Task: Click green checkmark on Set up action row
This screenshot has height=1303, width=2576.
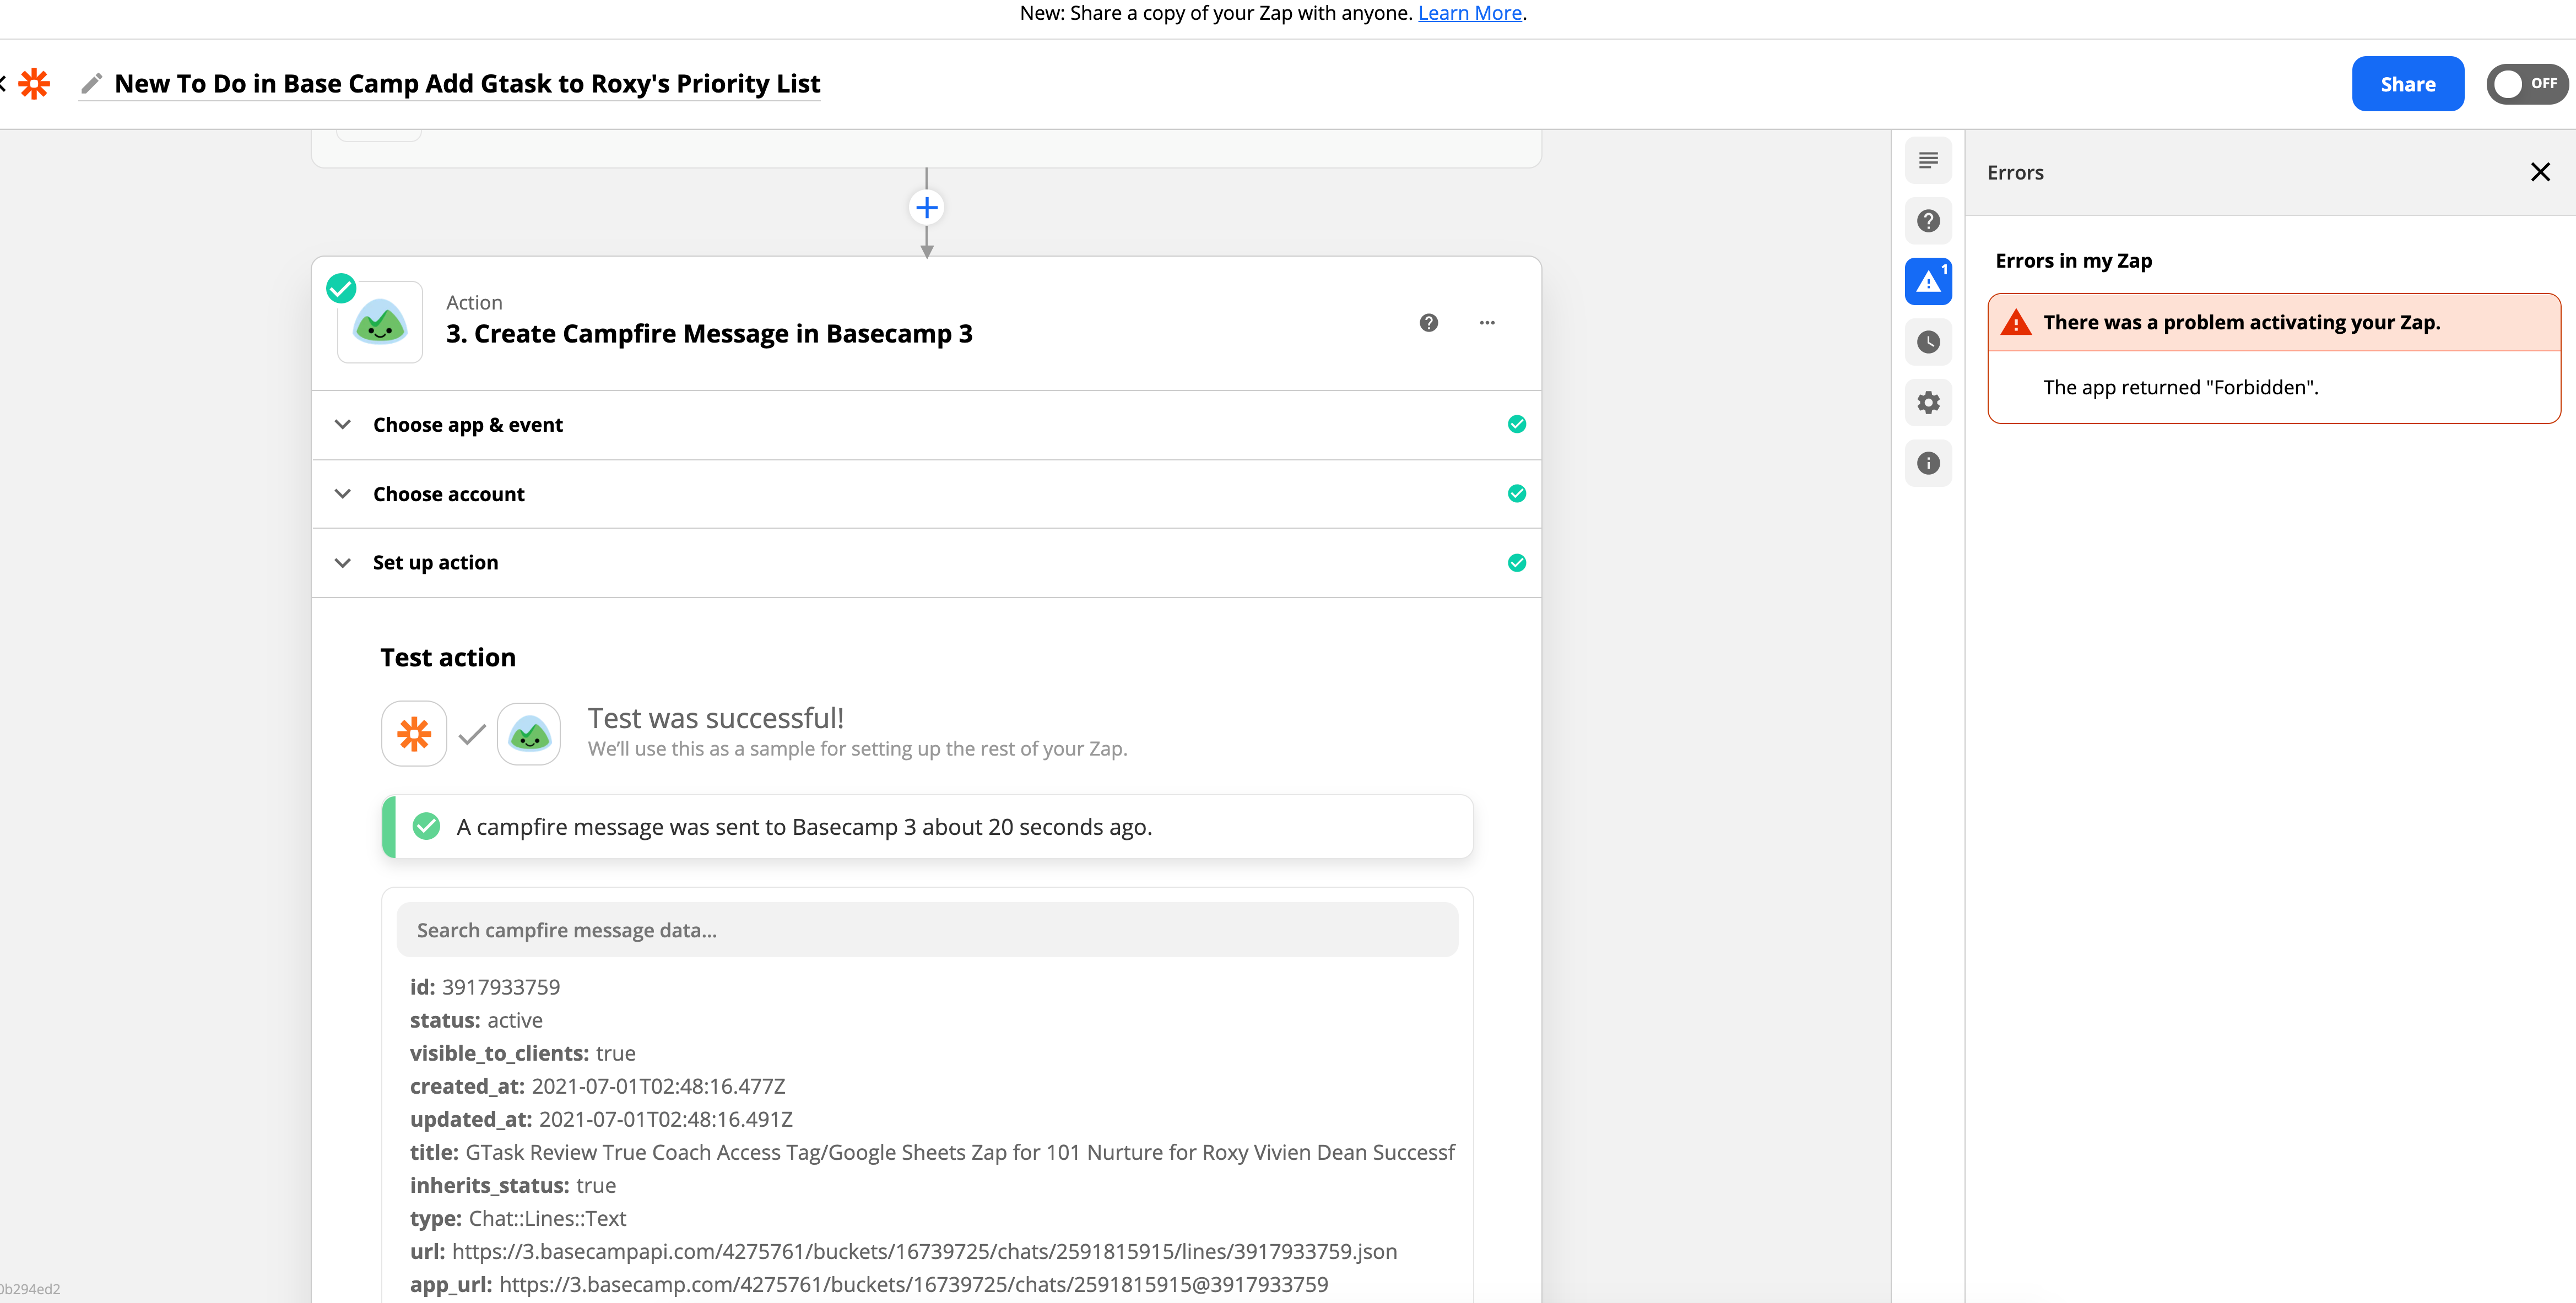Action: [x=1516, y=562]
